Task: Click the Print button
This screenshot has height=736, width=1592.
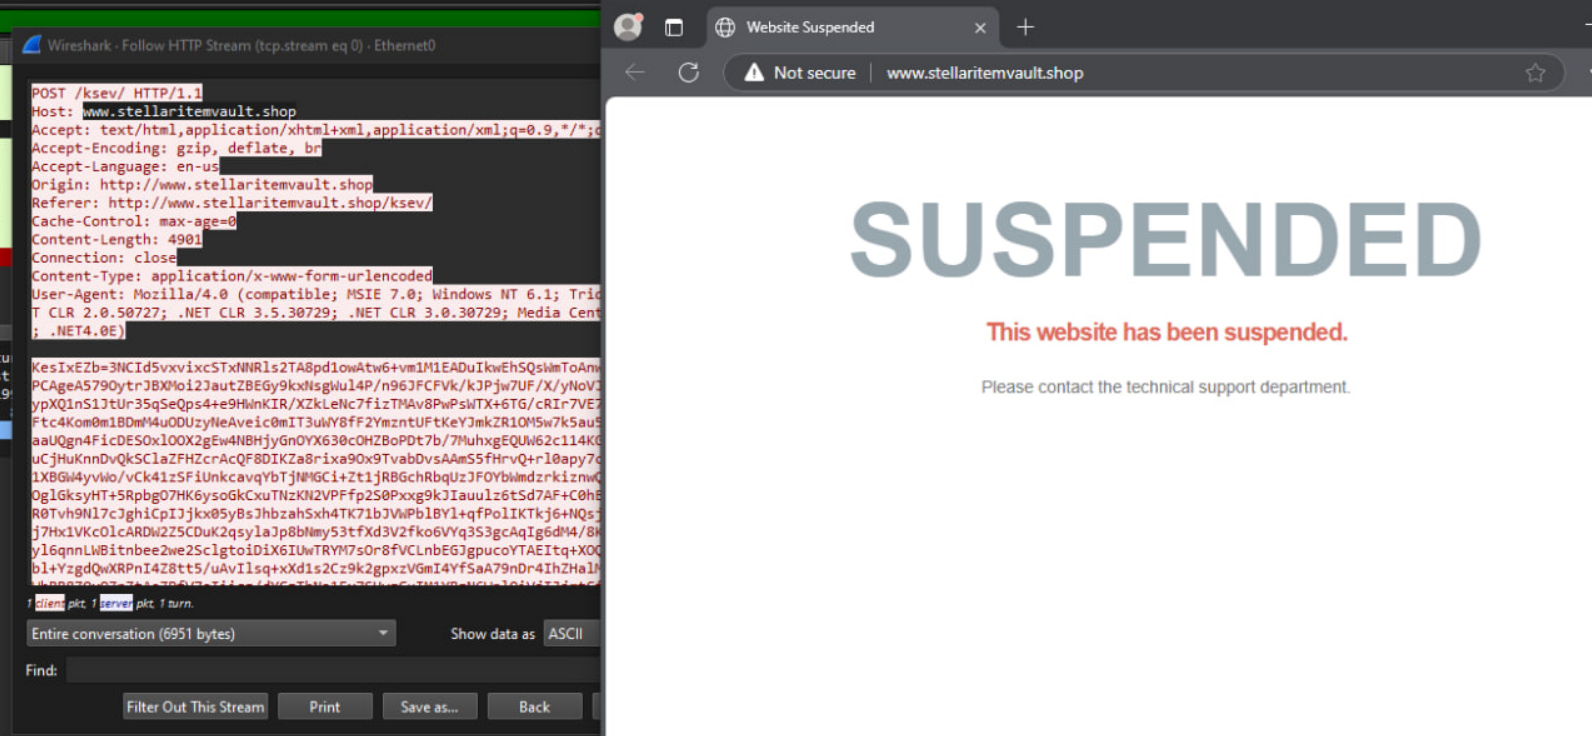Action: 325,706
